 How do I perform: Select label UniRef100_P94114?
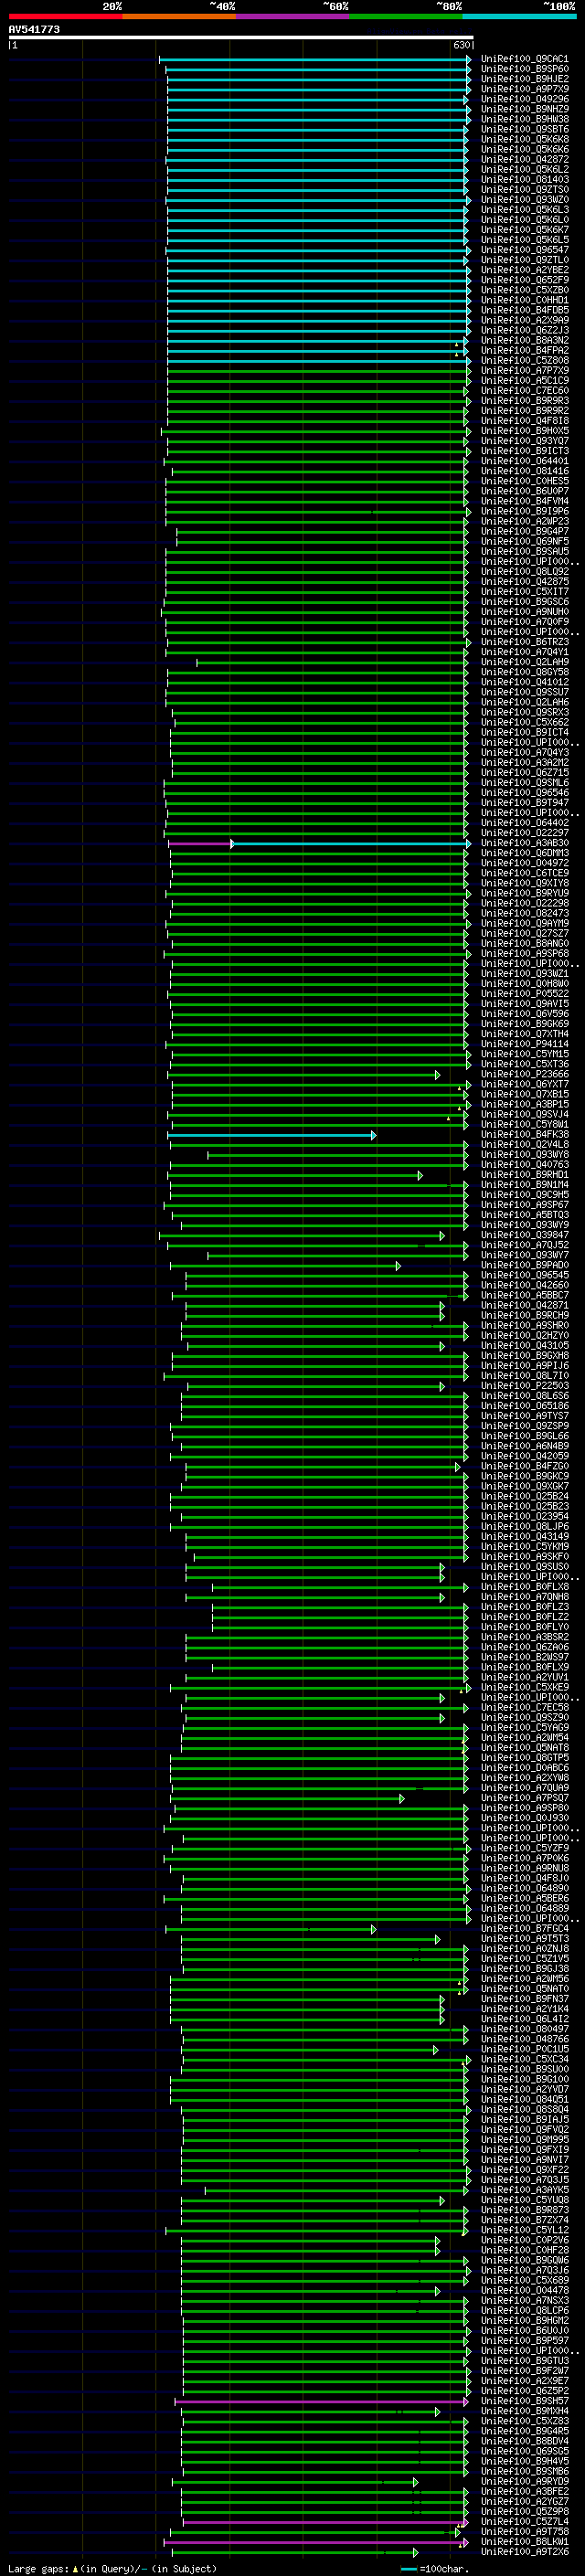tap(524, 1044)
